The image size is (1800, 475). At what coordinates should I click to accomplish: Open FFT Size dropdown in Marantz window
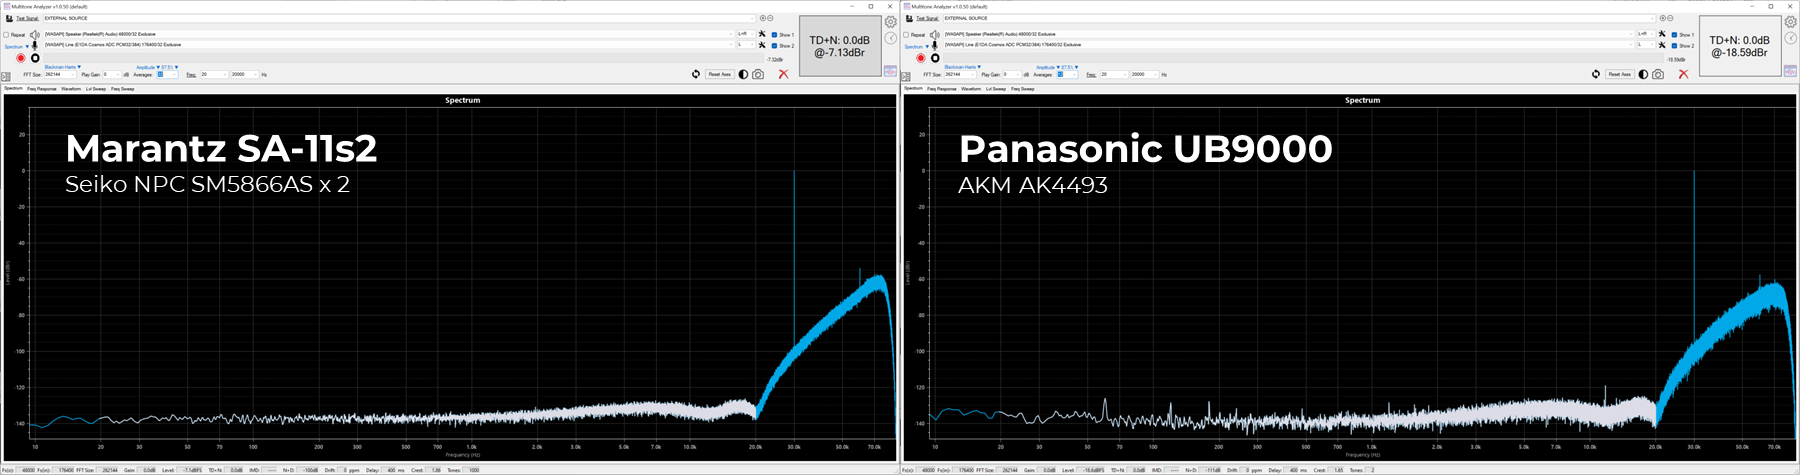(60, 74)
